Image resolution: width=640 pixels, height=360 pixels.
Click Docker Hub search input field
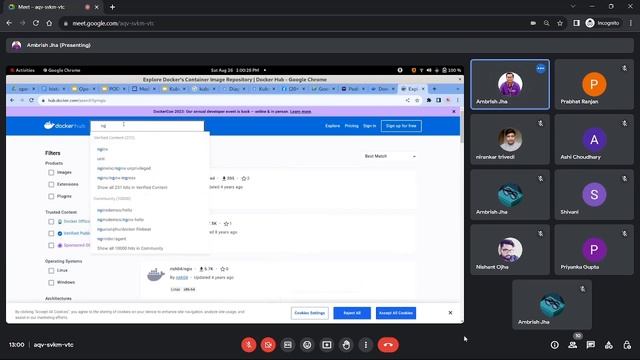click(147, 126)
